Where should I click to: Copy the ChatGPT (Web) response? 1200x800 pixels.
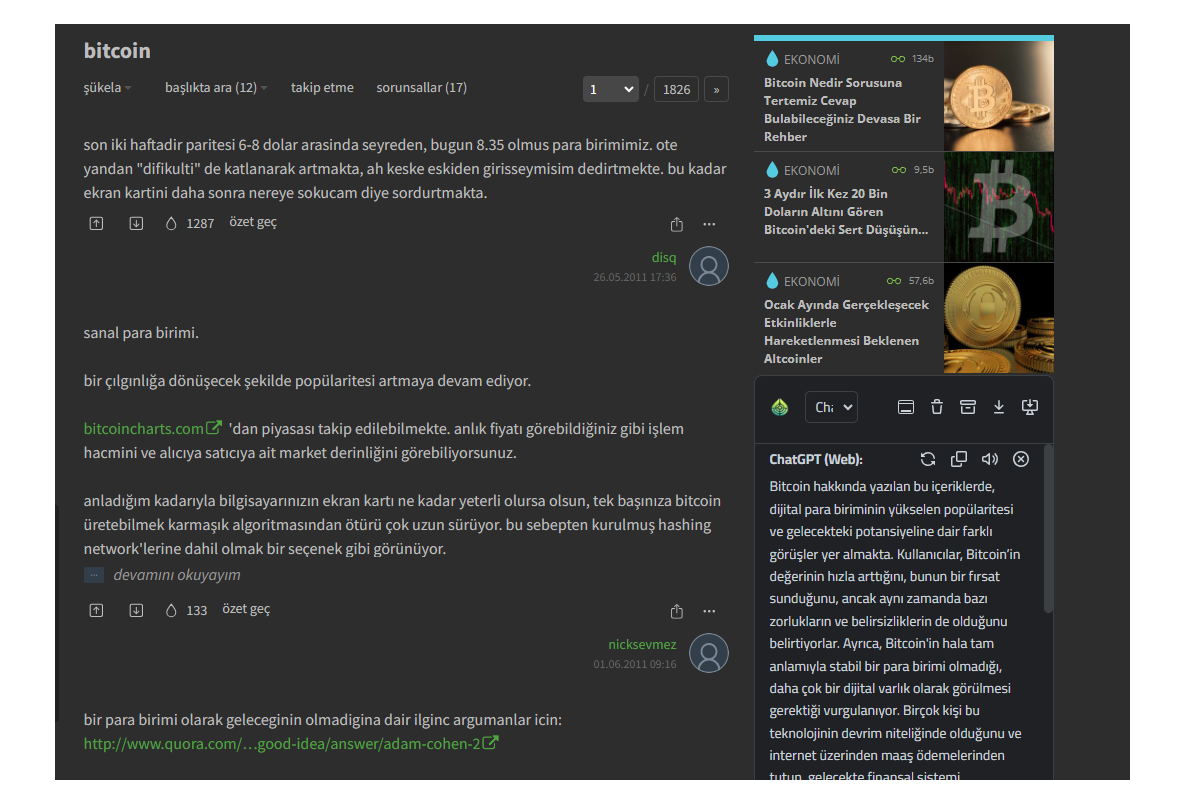tap(958, 459)
